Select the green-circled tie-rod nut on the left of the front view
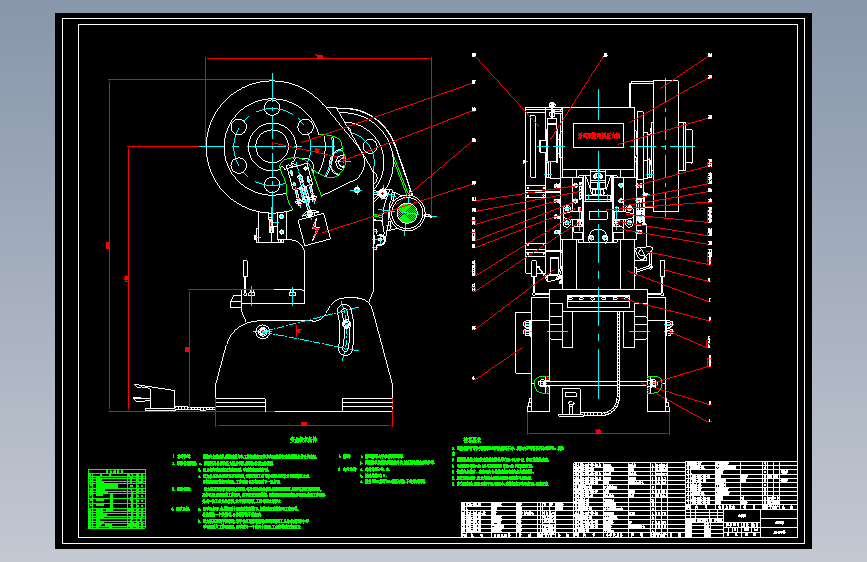 (x=542, y=384)
